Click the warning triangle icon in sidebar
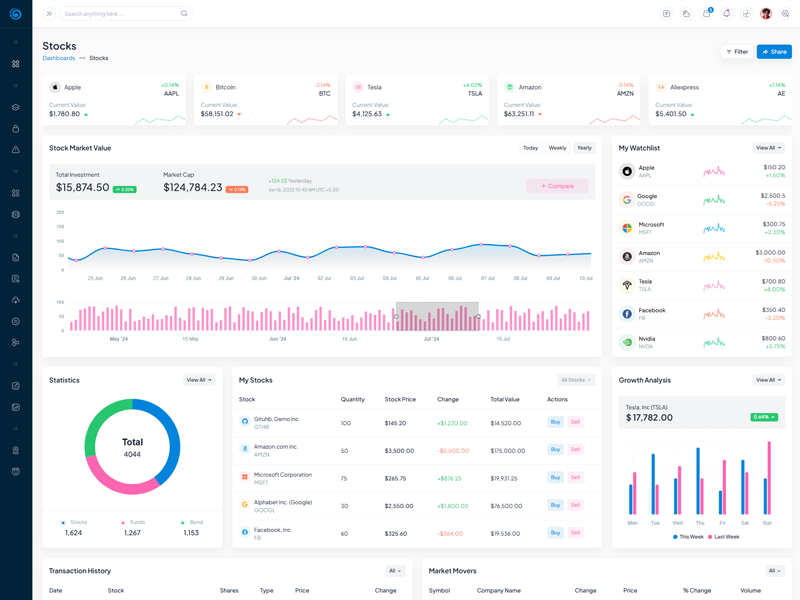This screenshot has width=800, height=600. point(16,150)
